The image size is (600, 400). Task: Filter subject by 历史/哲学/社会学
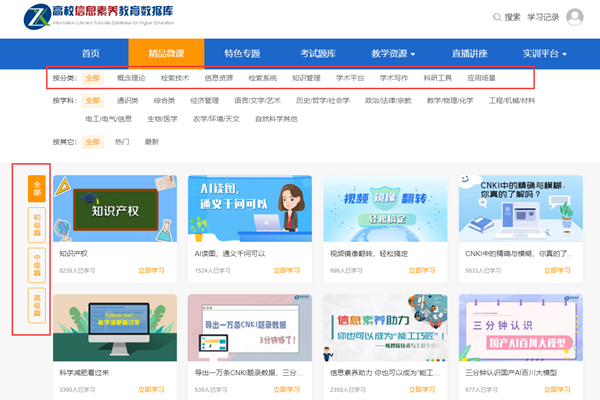323,101
